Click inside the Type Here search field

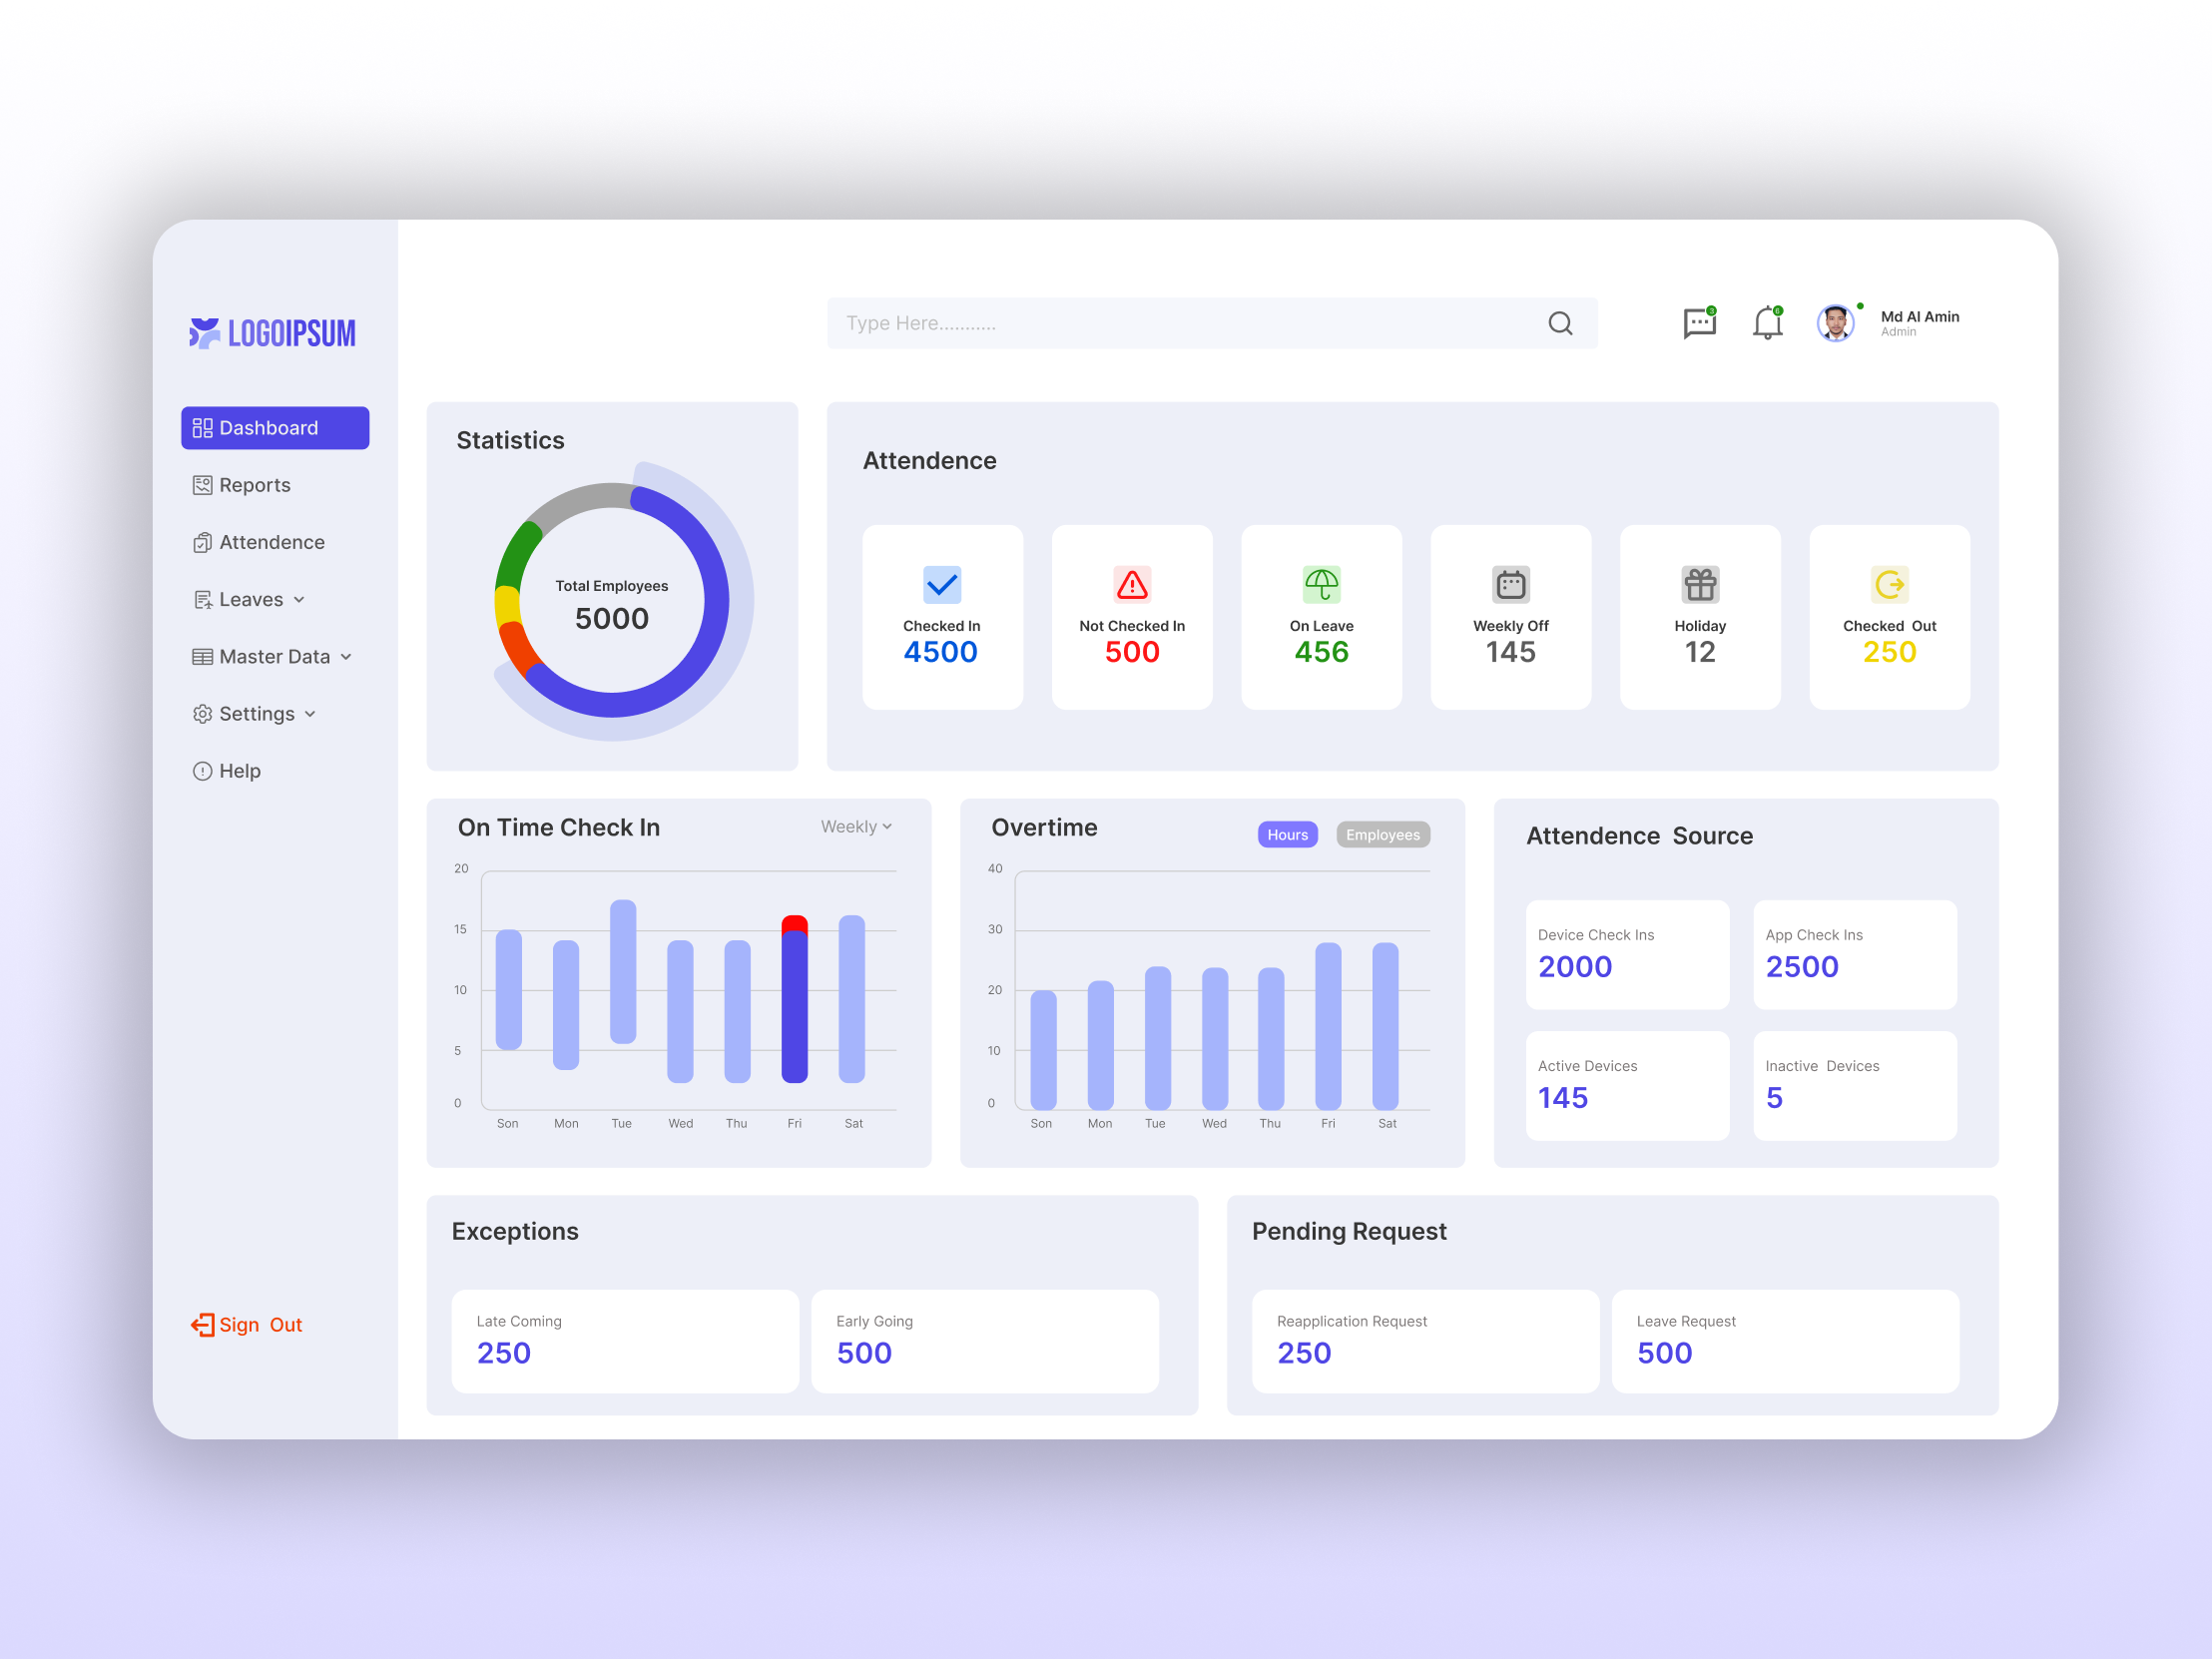click(x=1100, y=323)
